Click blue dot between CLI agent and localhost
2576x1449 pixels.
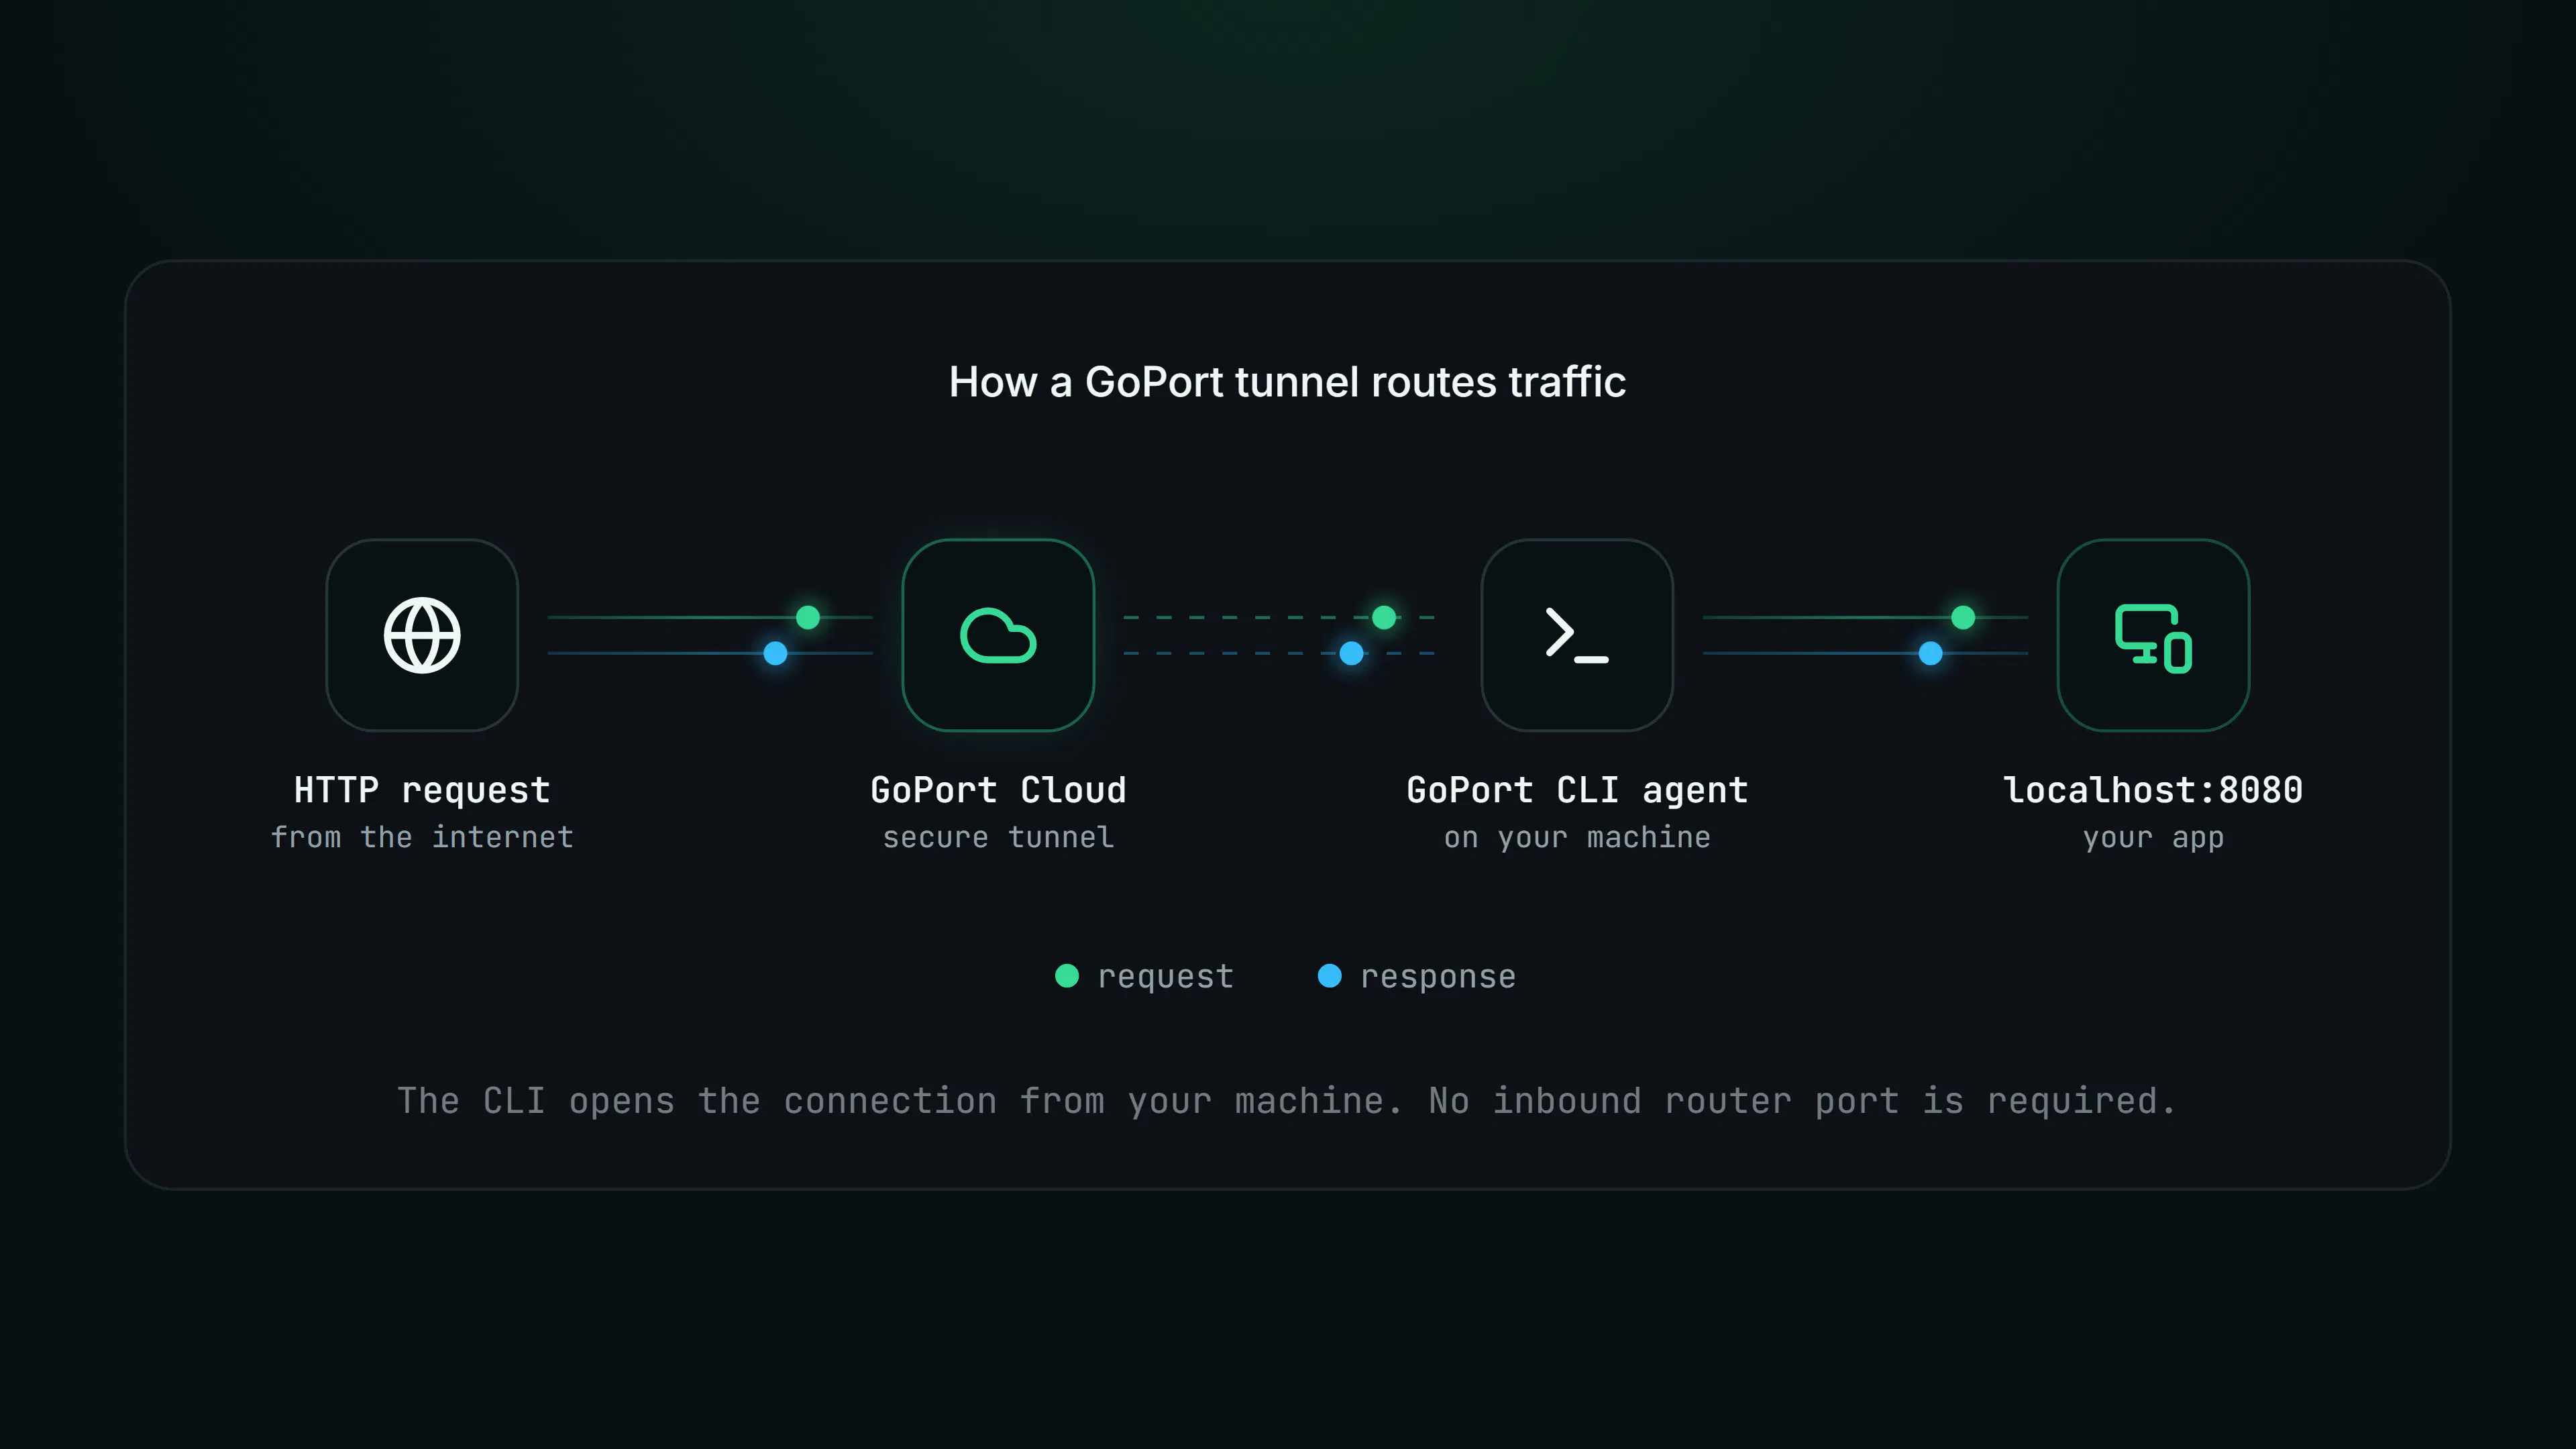(1930, 653)
